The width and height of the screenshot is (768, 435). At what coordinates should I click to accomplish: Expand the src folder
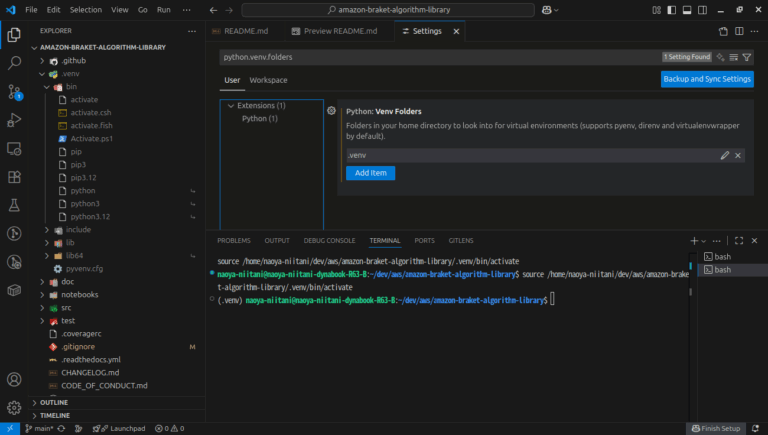point(42,308)
